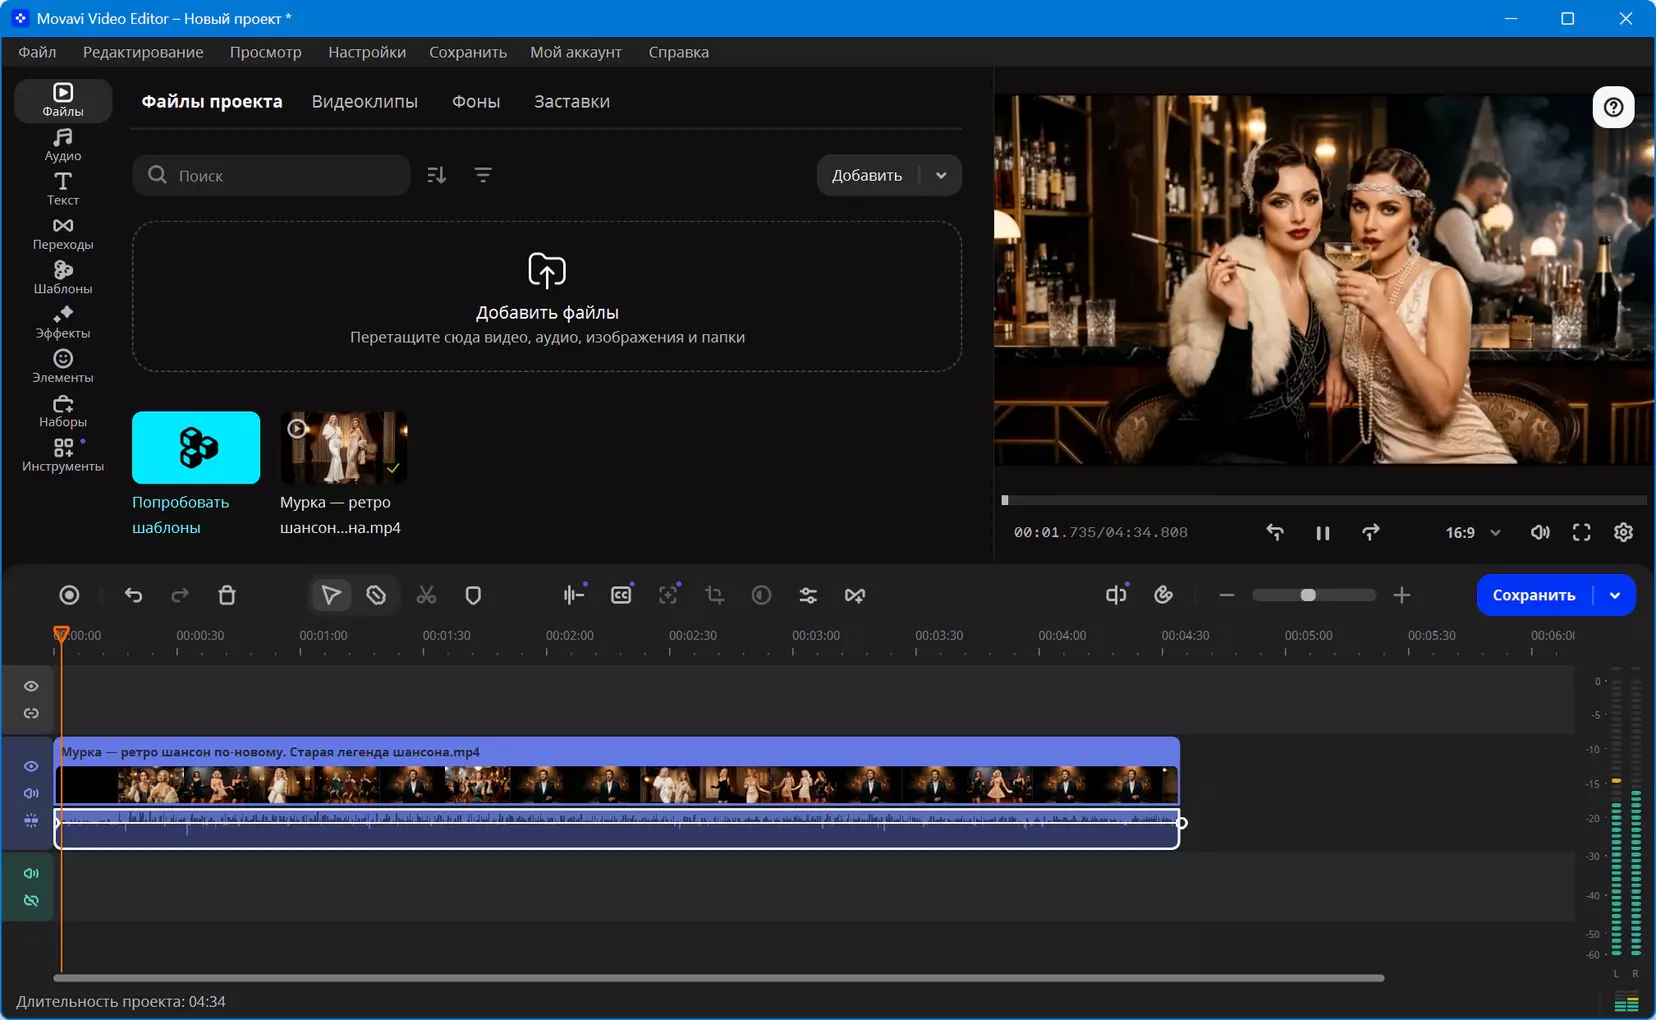Open the Sets (Наборы) panel
1656x1020 pixels.
click(62, 411)
